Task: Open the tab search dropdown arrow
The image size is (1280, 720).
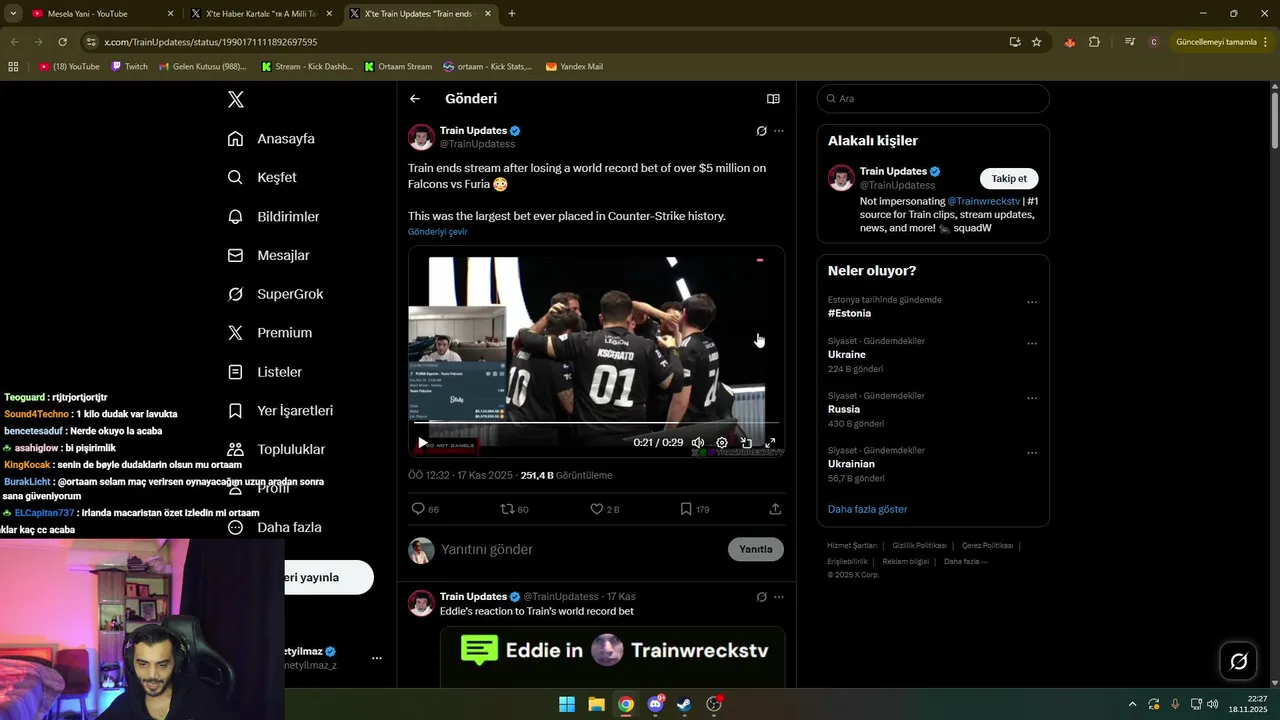Action: pyautogui.click(x=13, y=14)
